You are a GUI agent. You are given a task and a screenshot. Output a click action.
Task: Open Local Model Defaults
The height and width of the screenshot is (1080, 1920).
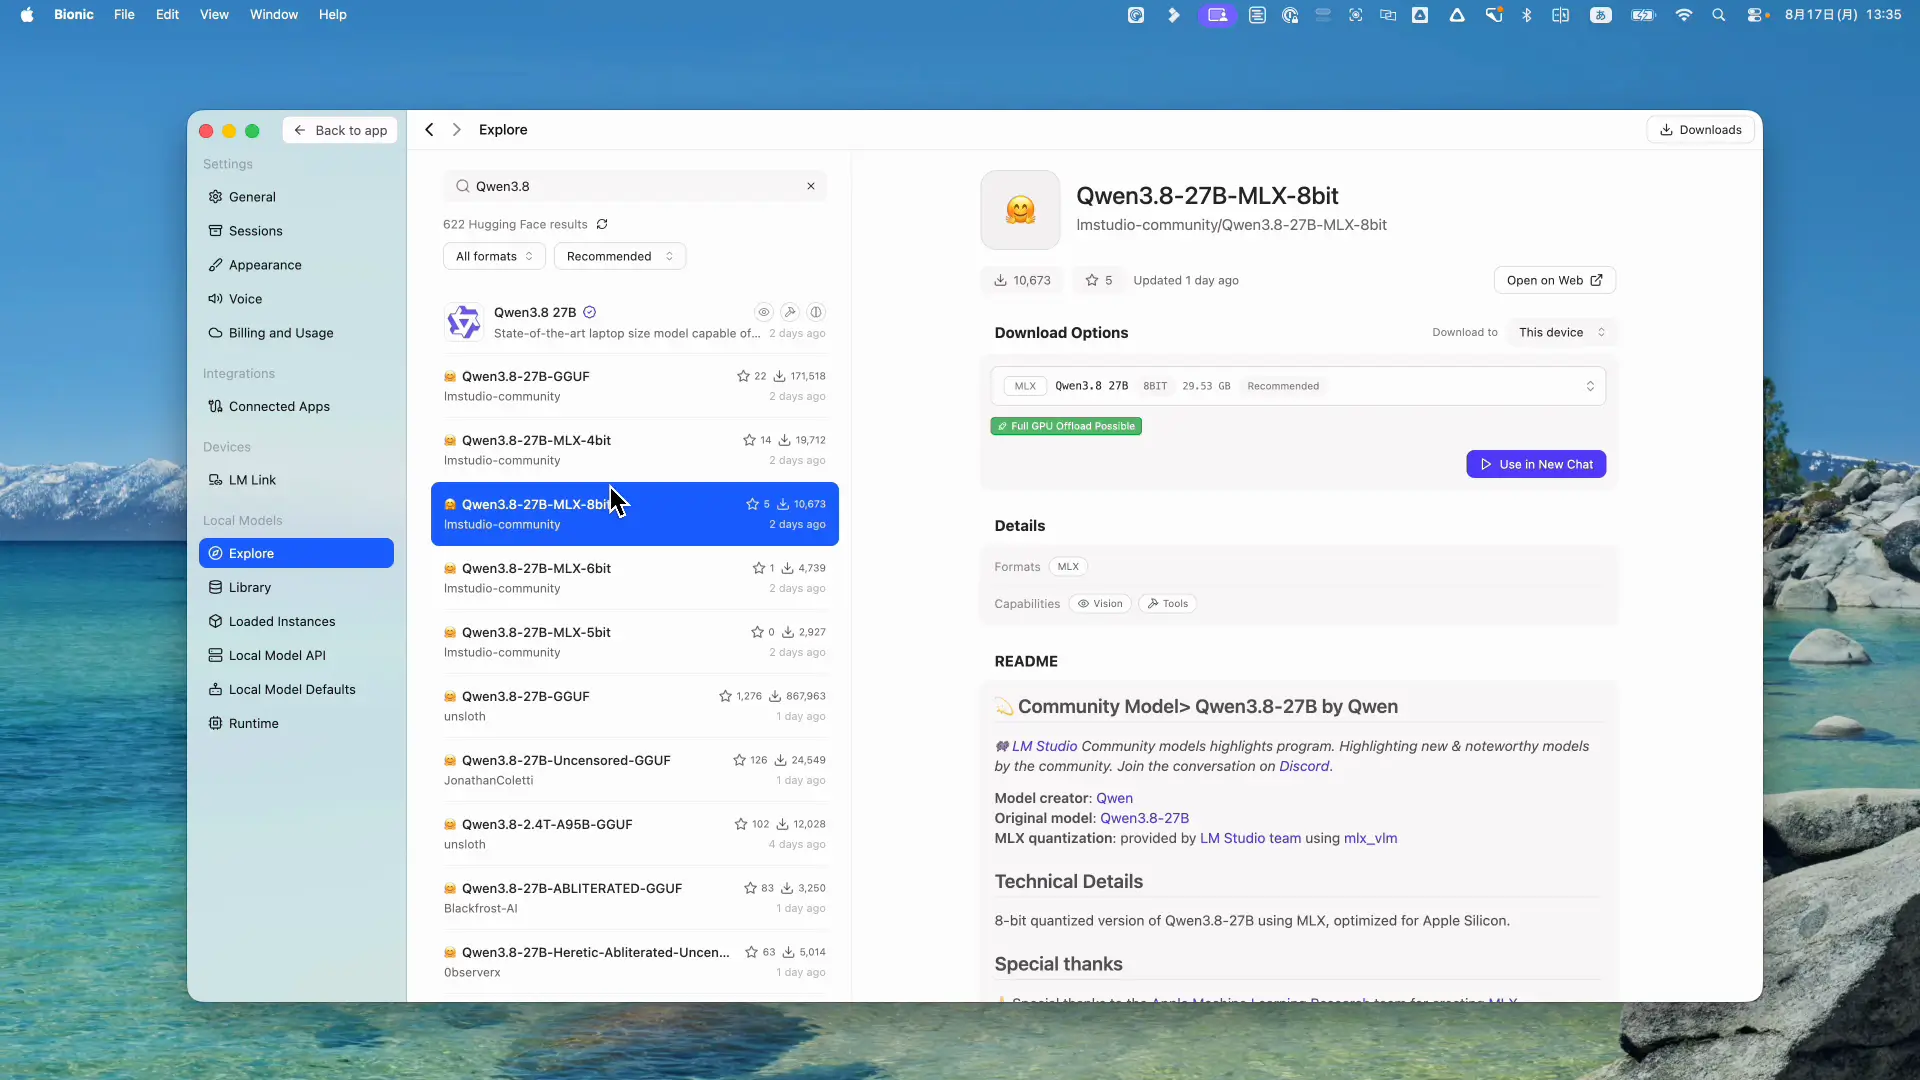(x=296, y=689)
